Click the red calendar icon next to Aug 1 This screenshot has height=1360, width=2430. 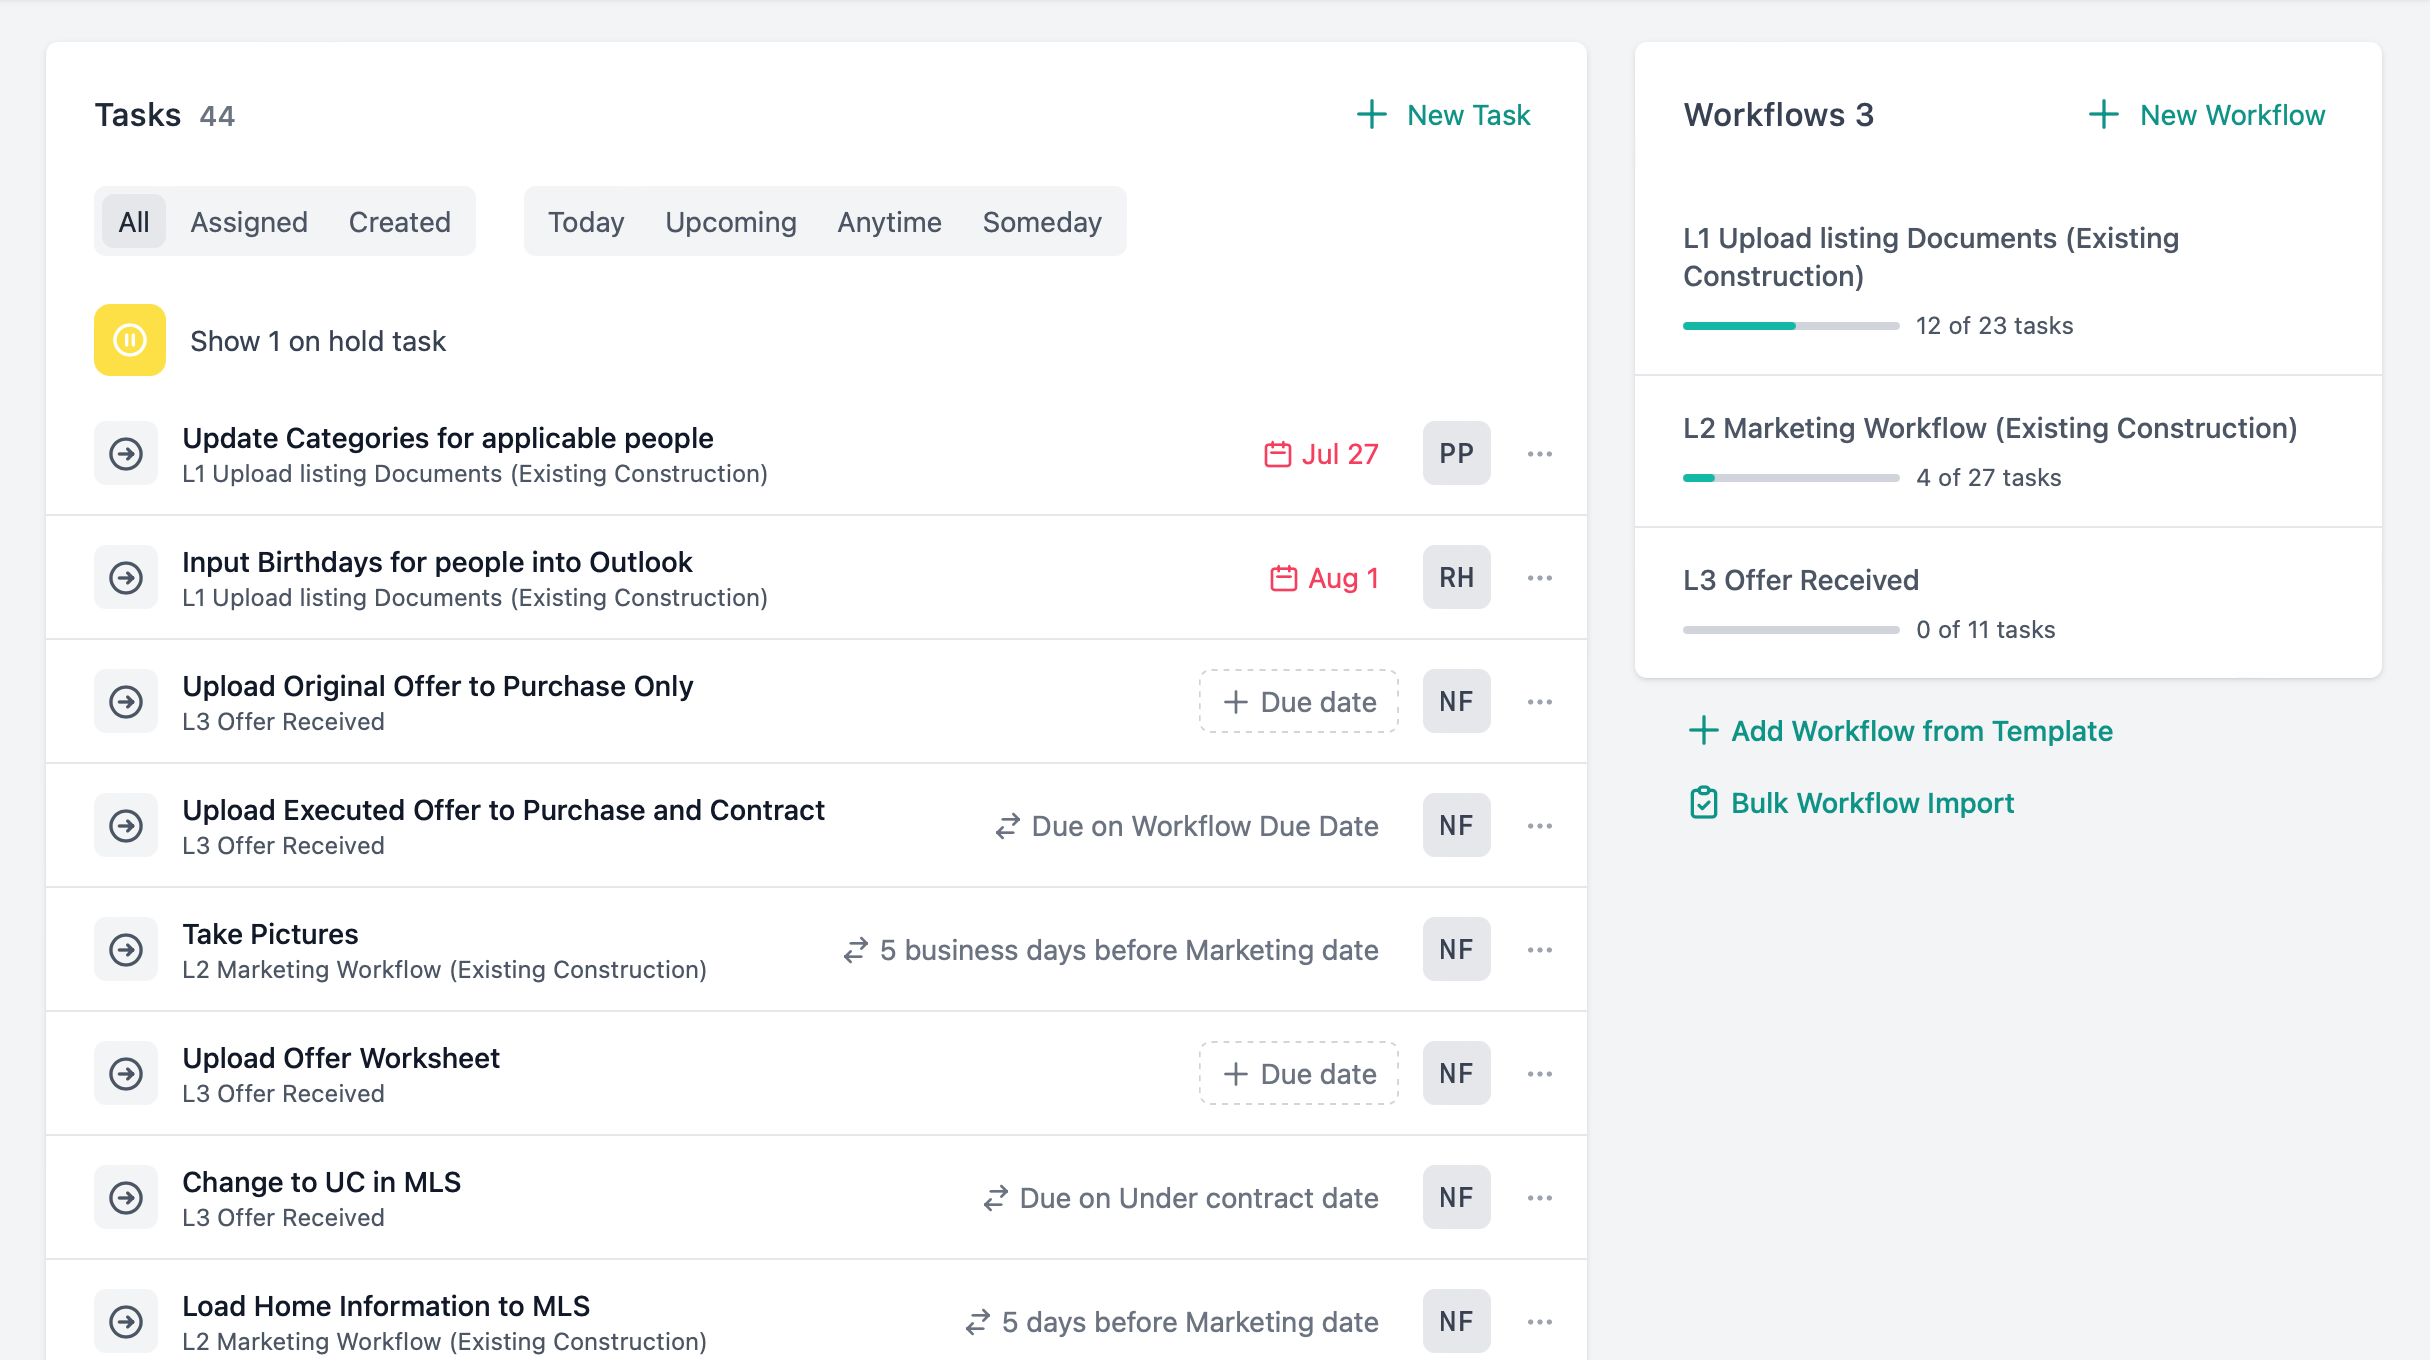pos(1283,578)
